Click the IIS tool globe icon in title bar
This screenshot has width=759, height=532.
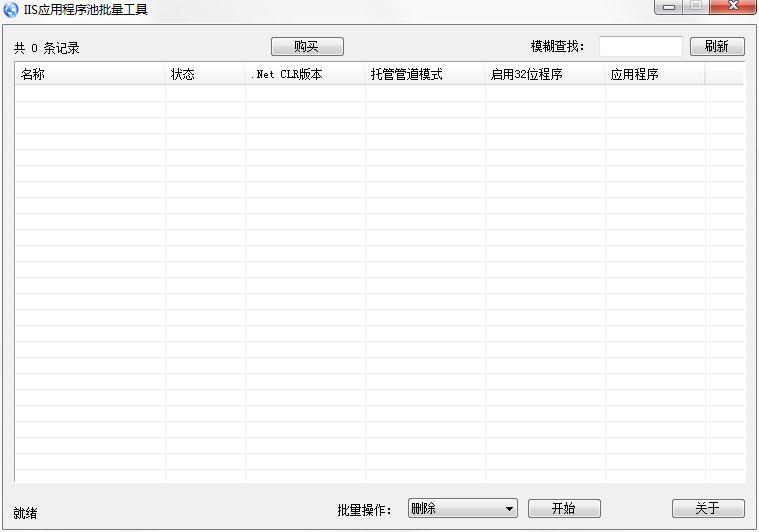pos(11,9)
